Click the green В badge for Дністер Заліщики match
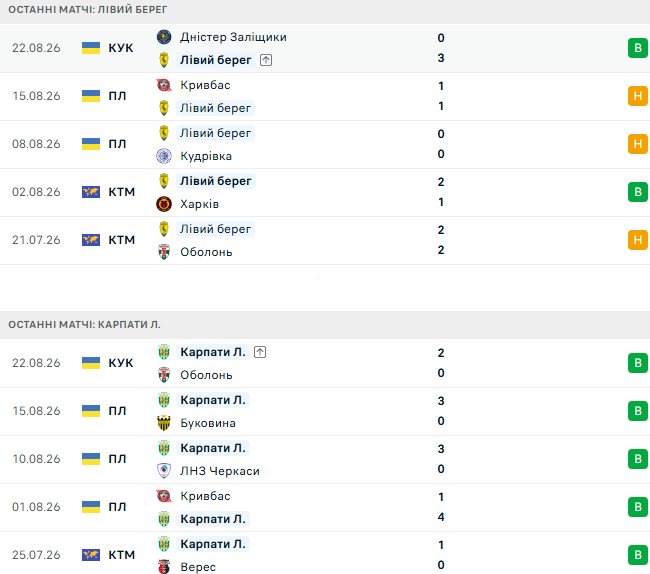 pyautogui.click(x=638, y=48)
